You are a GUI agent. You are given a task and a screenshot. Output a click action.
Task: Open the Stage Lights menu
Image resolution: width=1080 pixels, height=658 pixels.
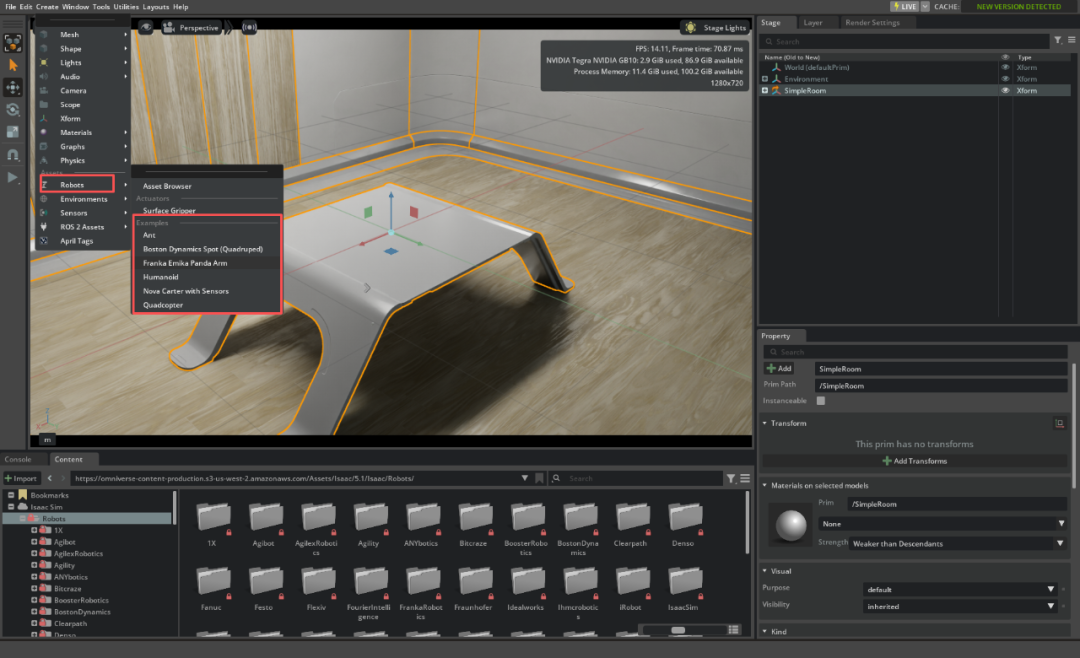[714, 28]
